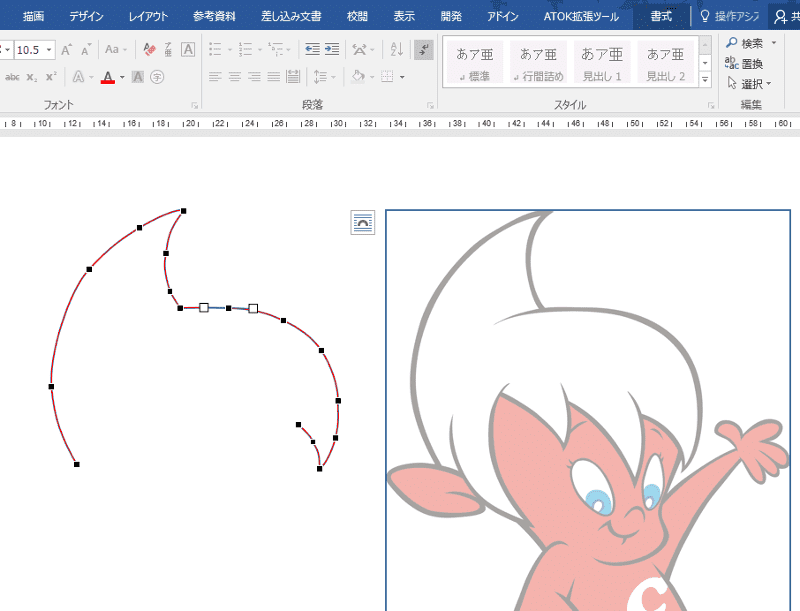The image size is (800, 611).
Task: Open layout options icon beside image
Action: pyautogui.click(x=363, y=223)
